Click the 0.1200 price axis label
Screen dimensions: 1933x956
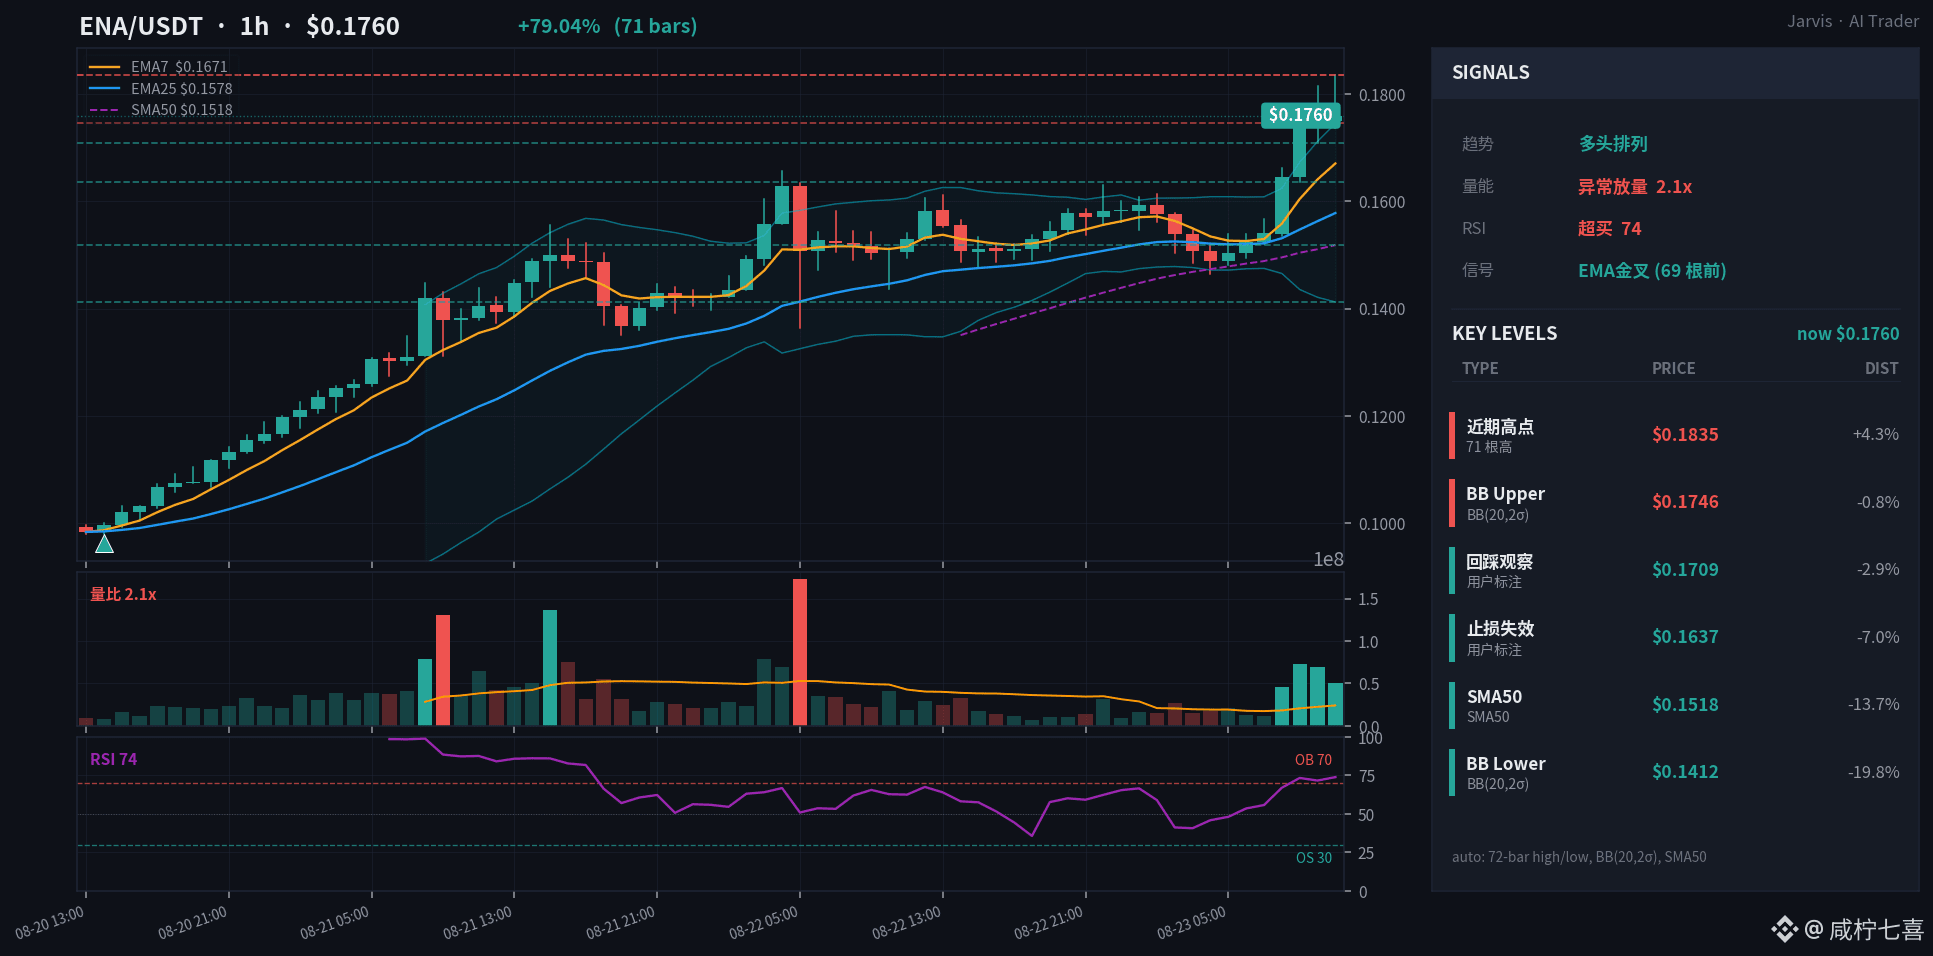[x=1382, y=417]
